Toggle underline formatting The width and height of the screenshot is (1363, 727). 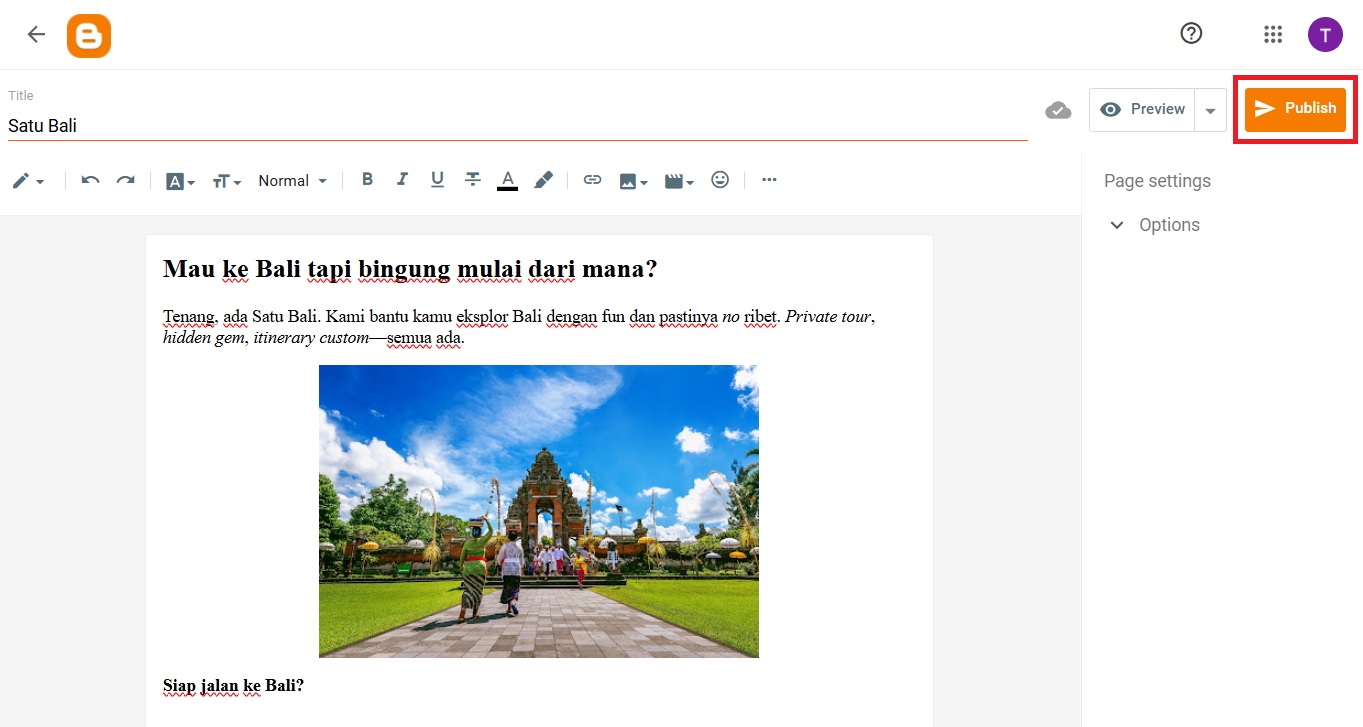(x=437, y=180)
